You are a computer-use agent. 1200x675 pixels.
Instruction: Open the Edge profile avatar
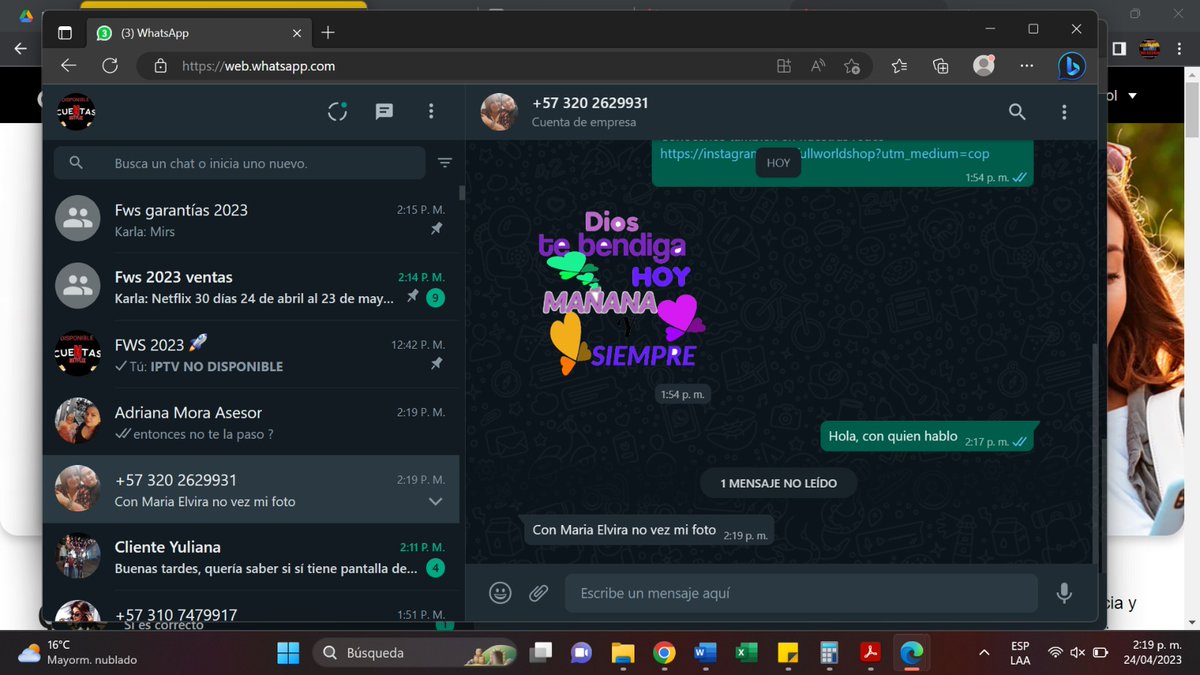pos(984,65)
